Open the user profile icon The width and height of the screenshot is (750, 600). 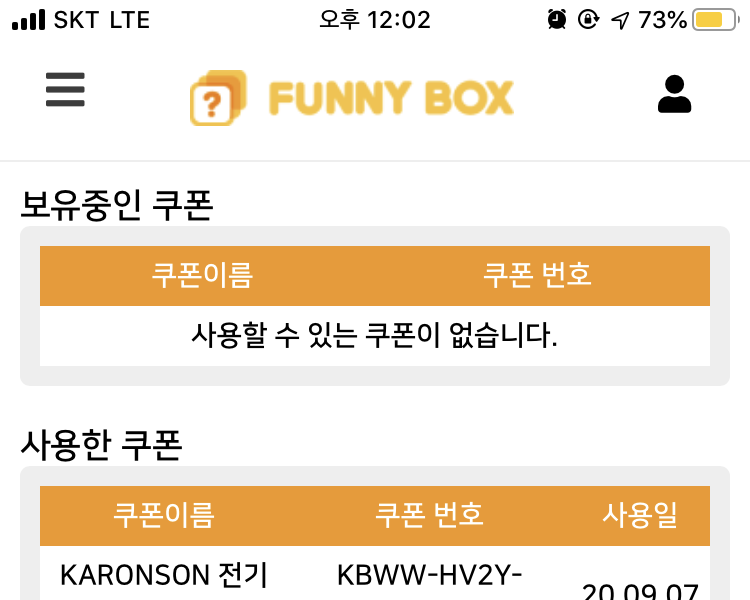click(675, 94)
